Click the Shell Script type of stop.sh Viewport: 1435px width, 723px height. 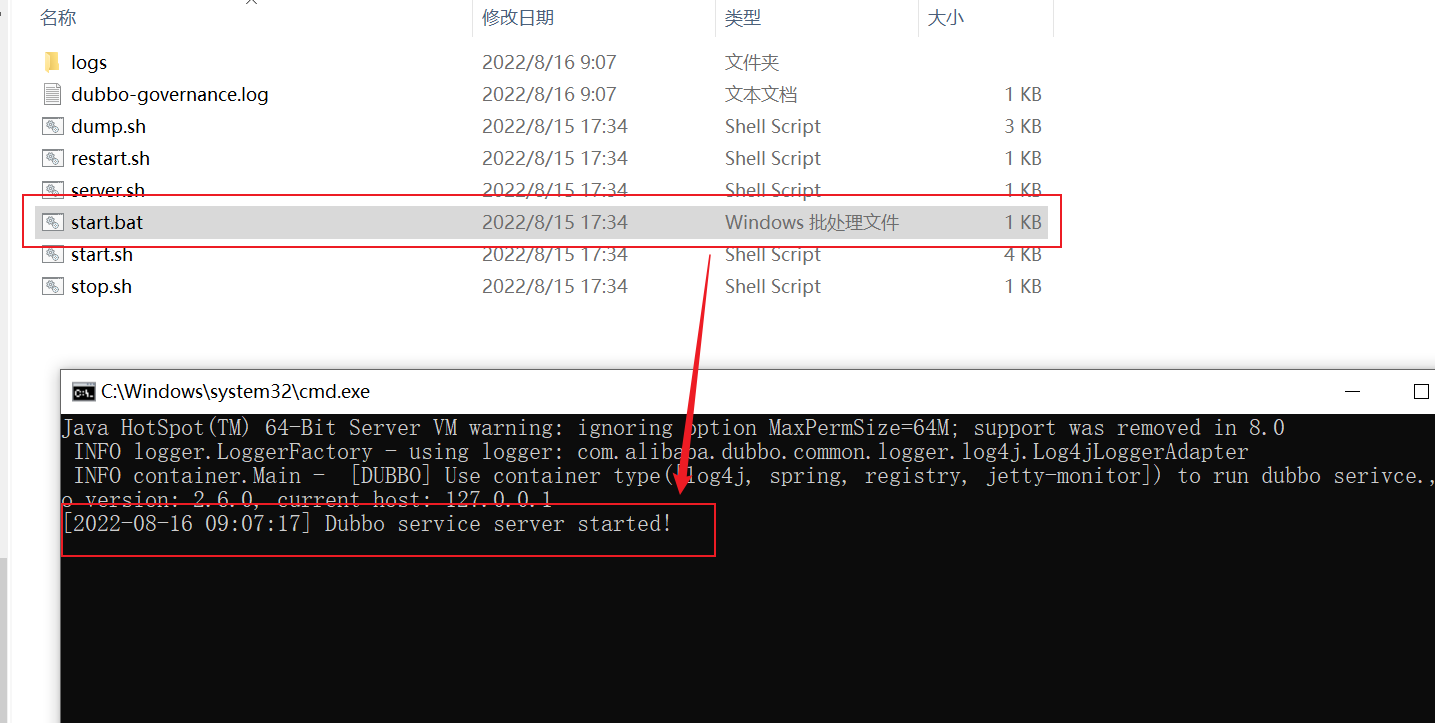click(x=773, y=286)
